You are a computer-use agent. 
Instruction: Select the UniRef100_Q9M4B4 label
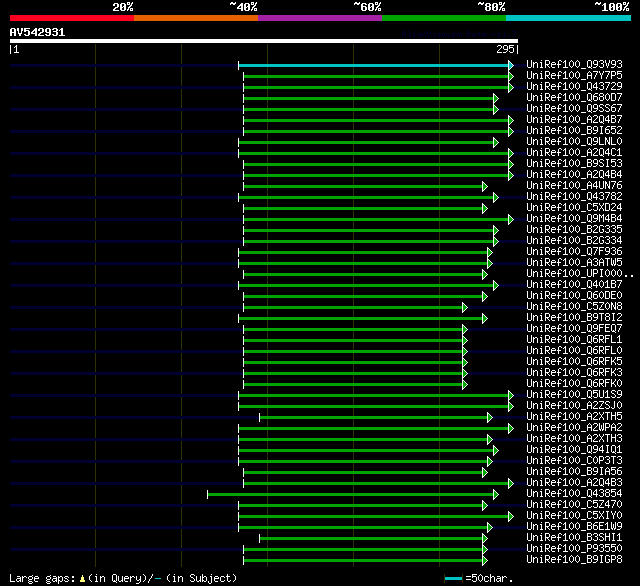[x=574, y=219]
